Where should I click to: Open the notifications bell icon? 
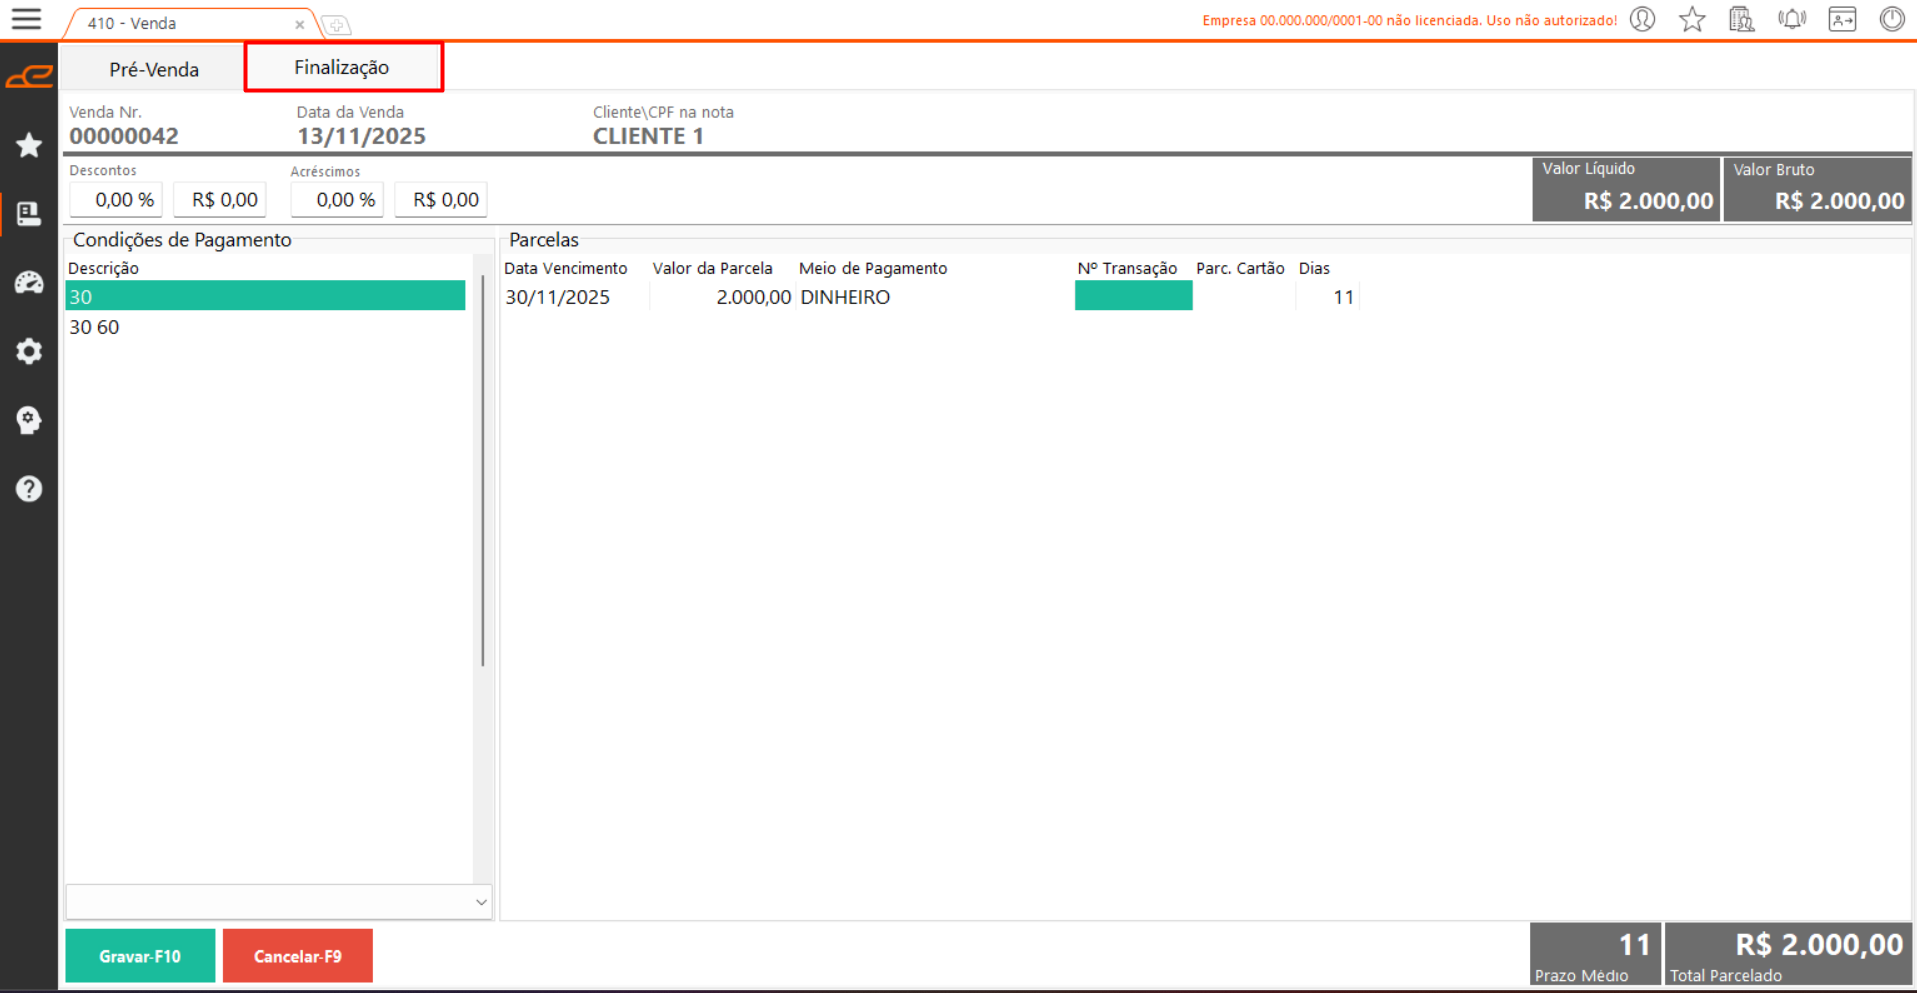pyautogui.click(x=1791, y=20)
